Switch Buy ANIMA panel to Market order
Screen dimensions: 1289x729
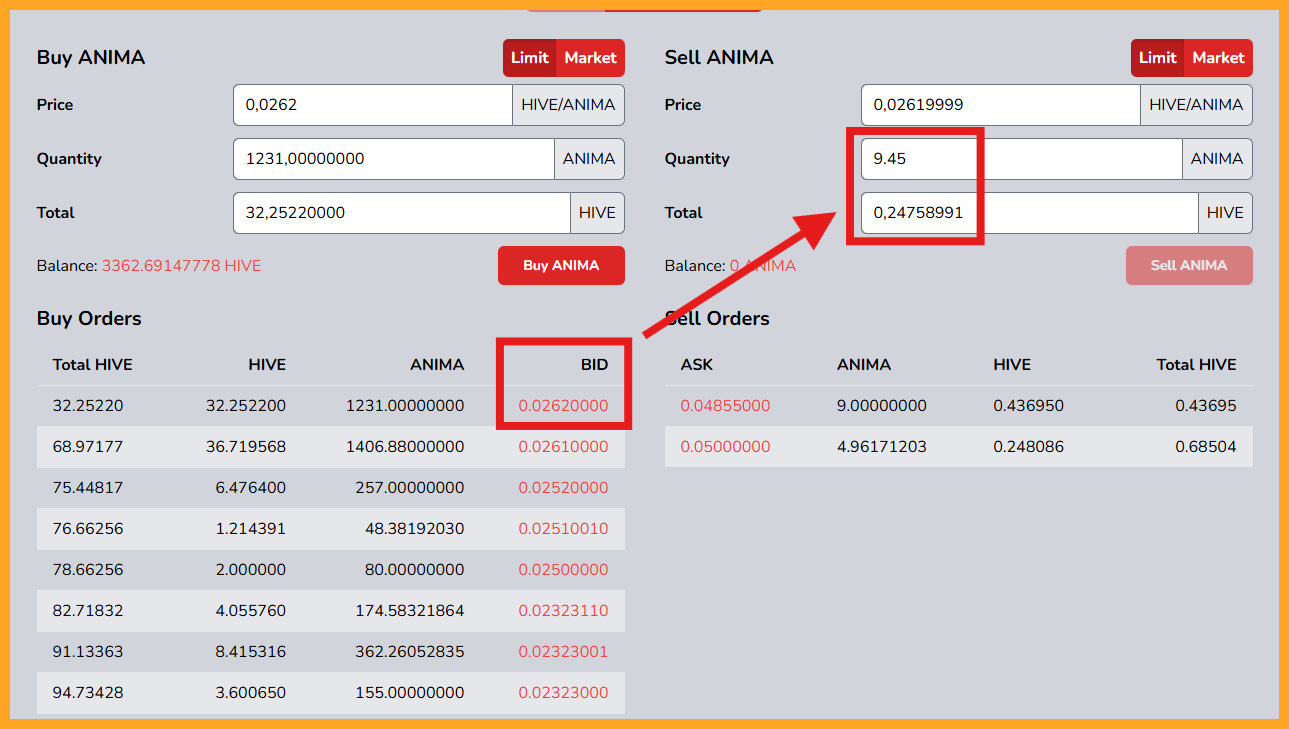coord(590,58)
